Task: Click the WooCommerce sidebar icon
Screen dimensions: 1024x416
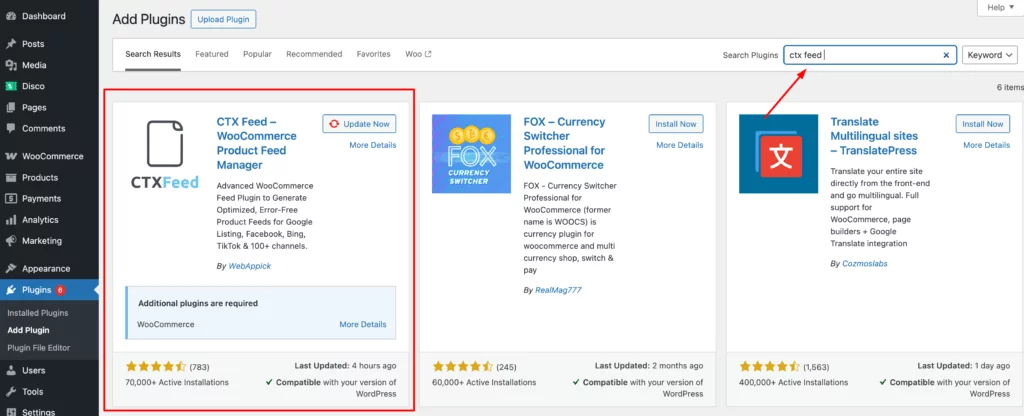Action: click(10, 156)
